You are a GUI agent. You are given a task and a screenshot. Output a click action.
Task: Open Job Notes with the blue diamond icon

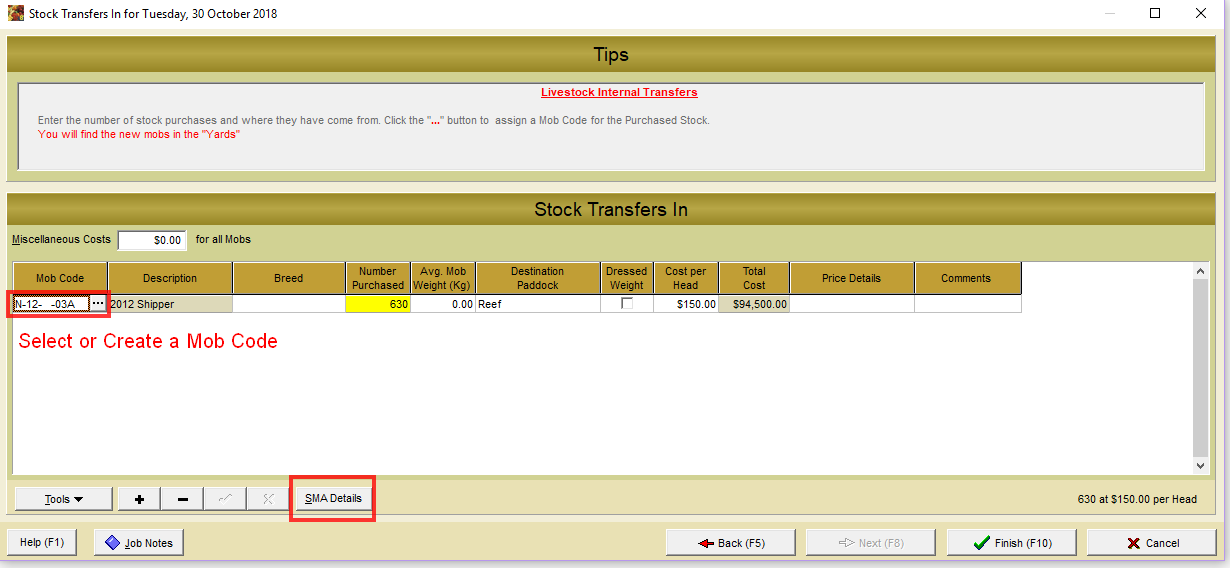(139, 543)
